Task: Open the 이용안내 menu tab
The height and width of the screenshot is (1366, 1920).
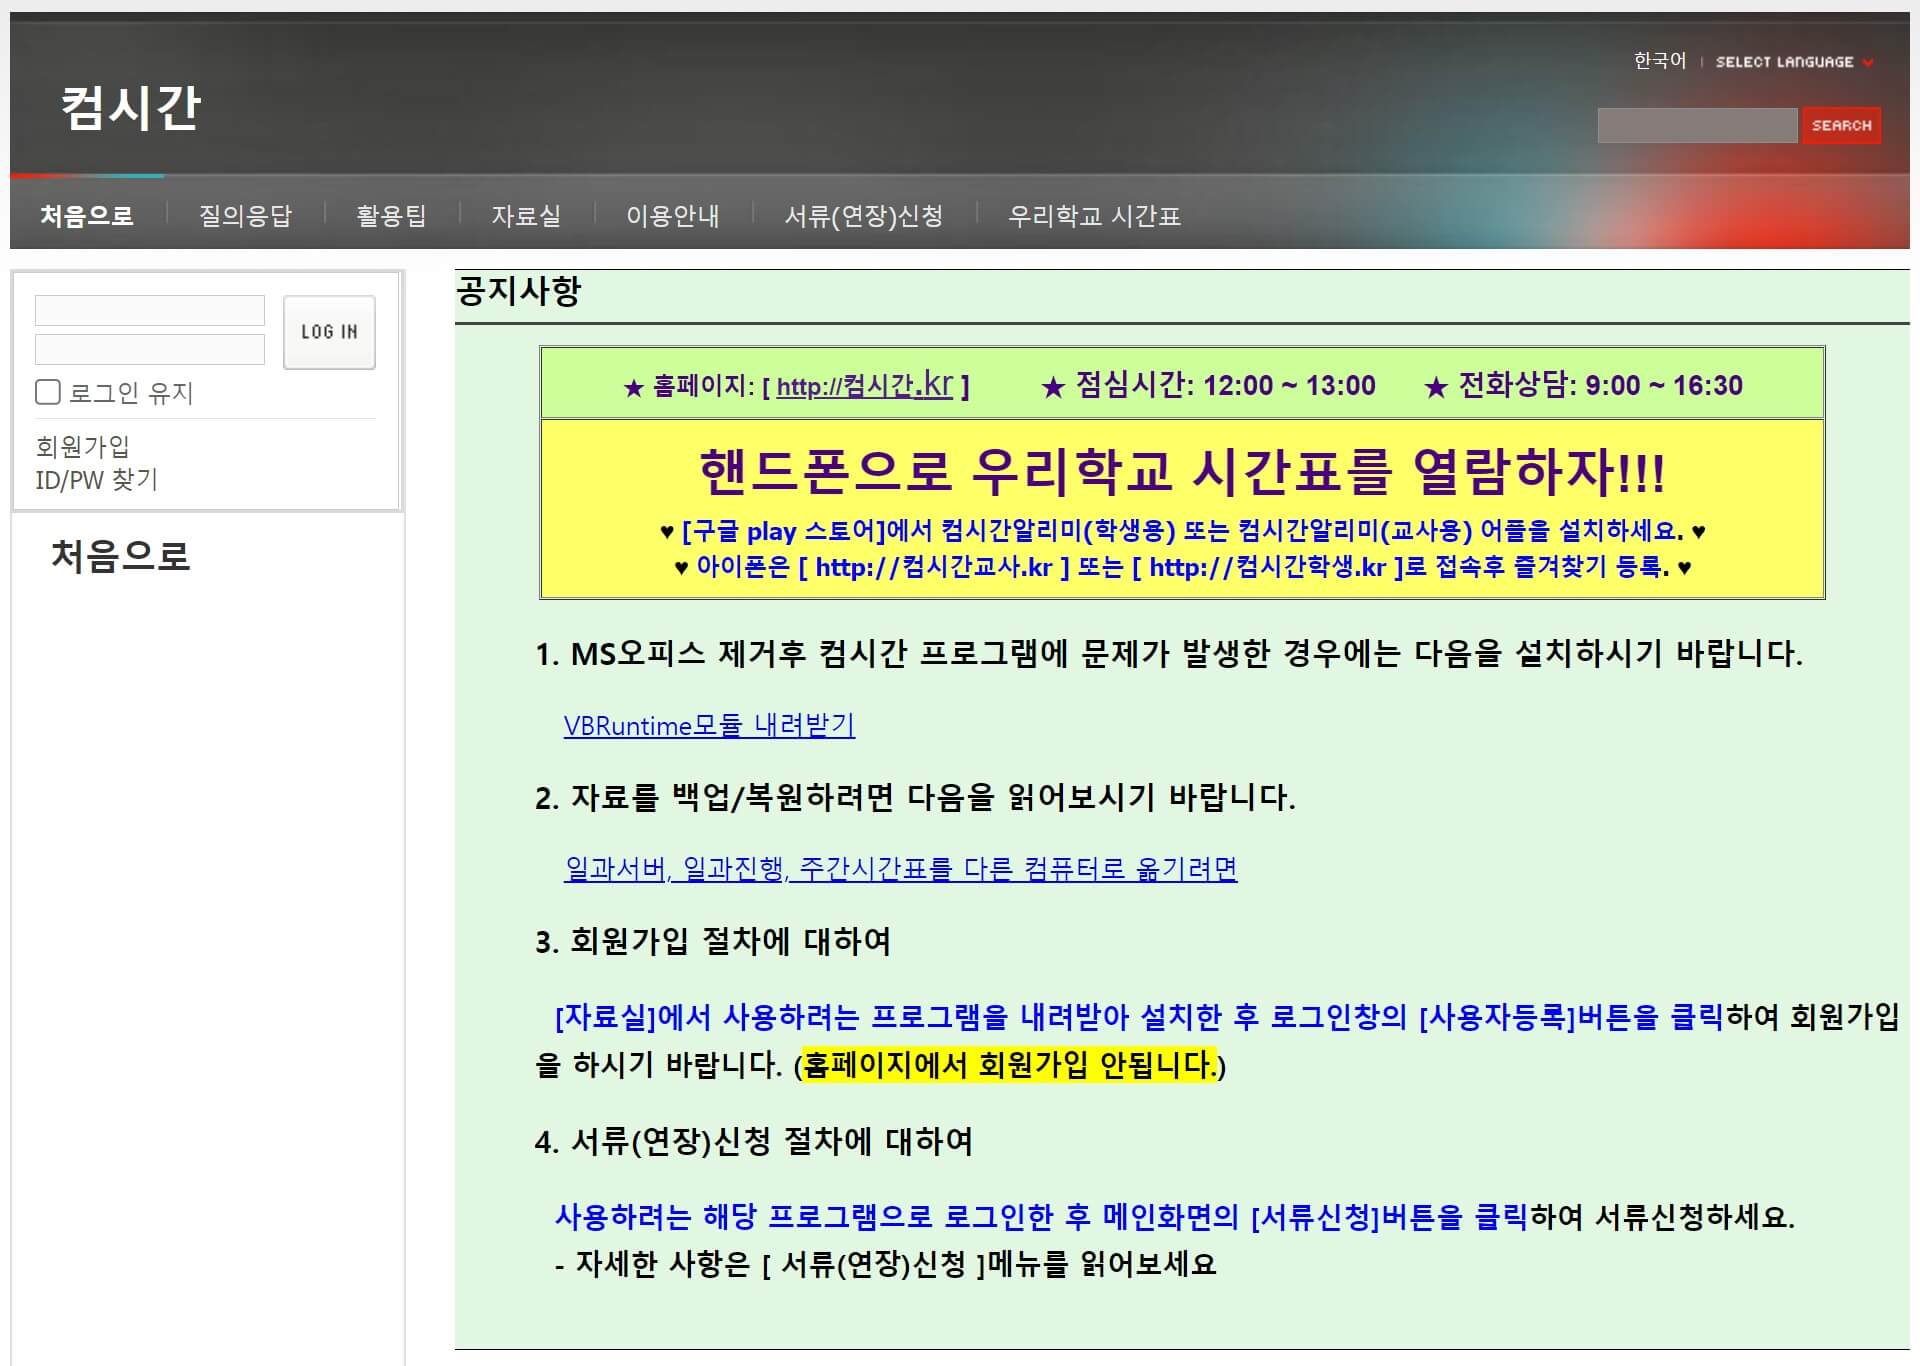Action: tap(672, 216)
